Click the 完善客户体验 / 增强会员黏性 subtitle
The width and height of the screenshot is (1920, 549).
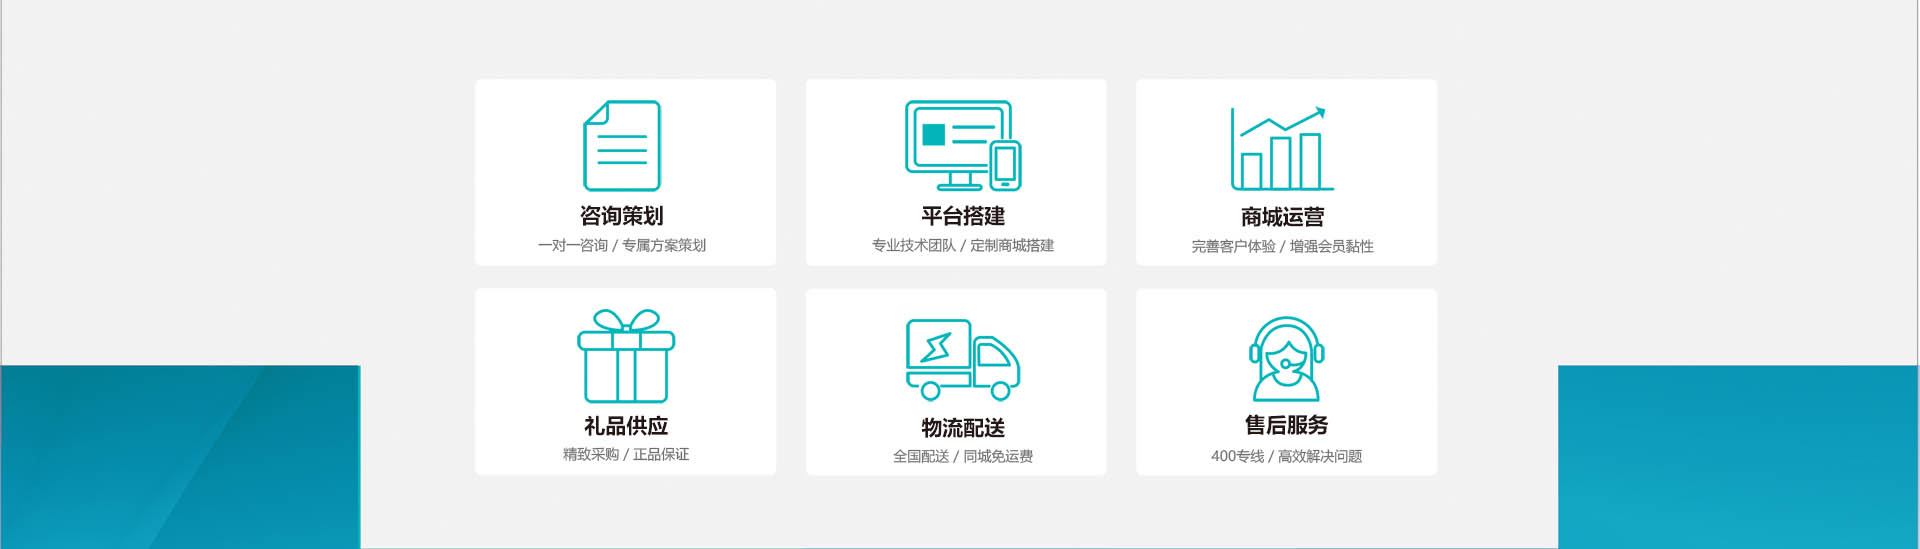(1282, 246)
